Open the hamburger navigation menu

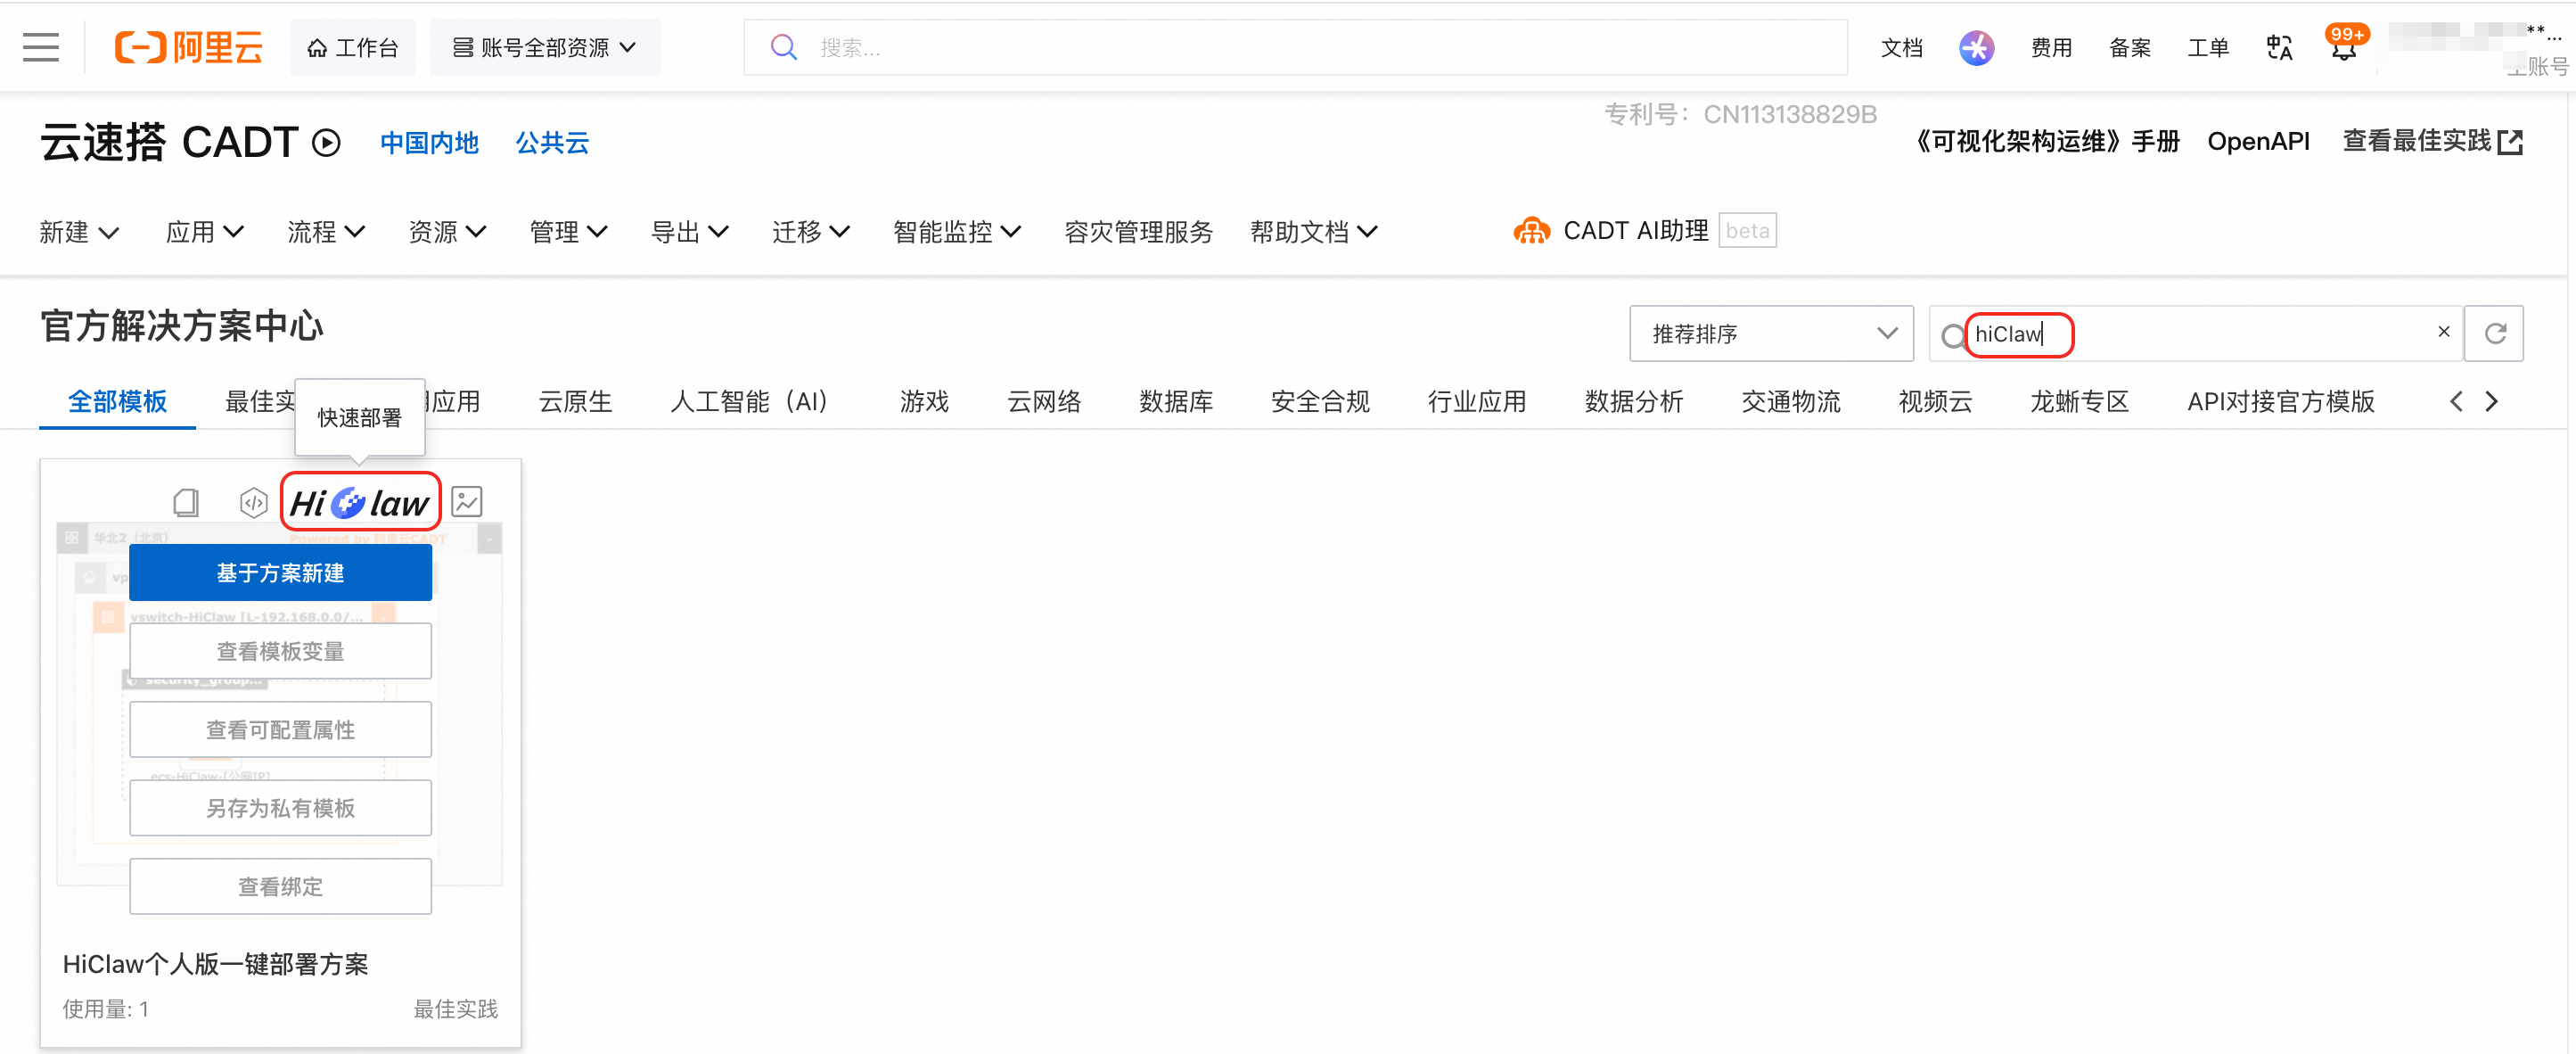point(41,47)
